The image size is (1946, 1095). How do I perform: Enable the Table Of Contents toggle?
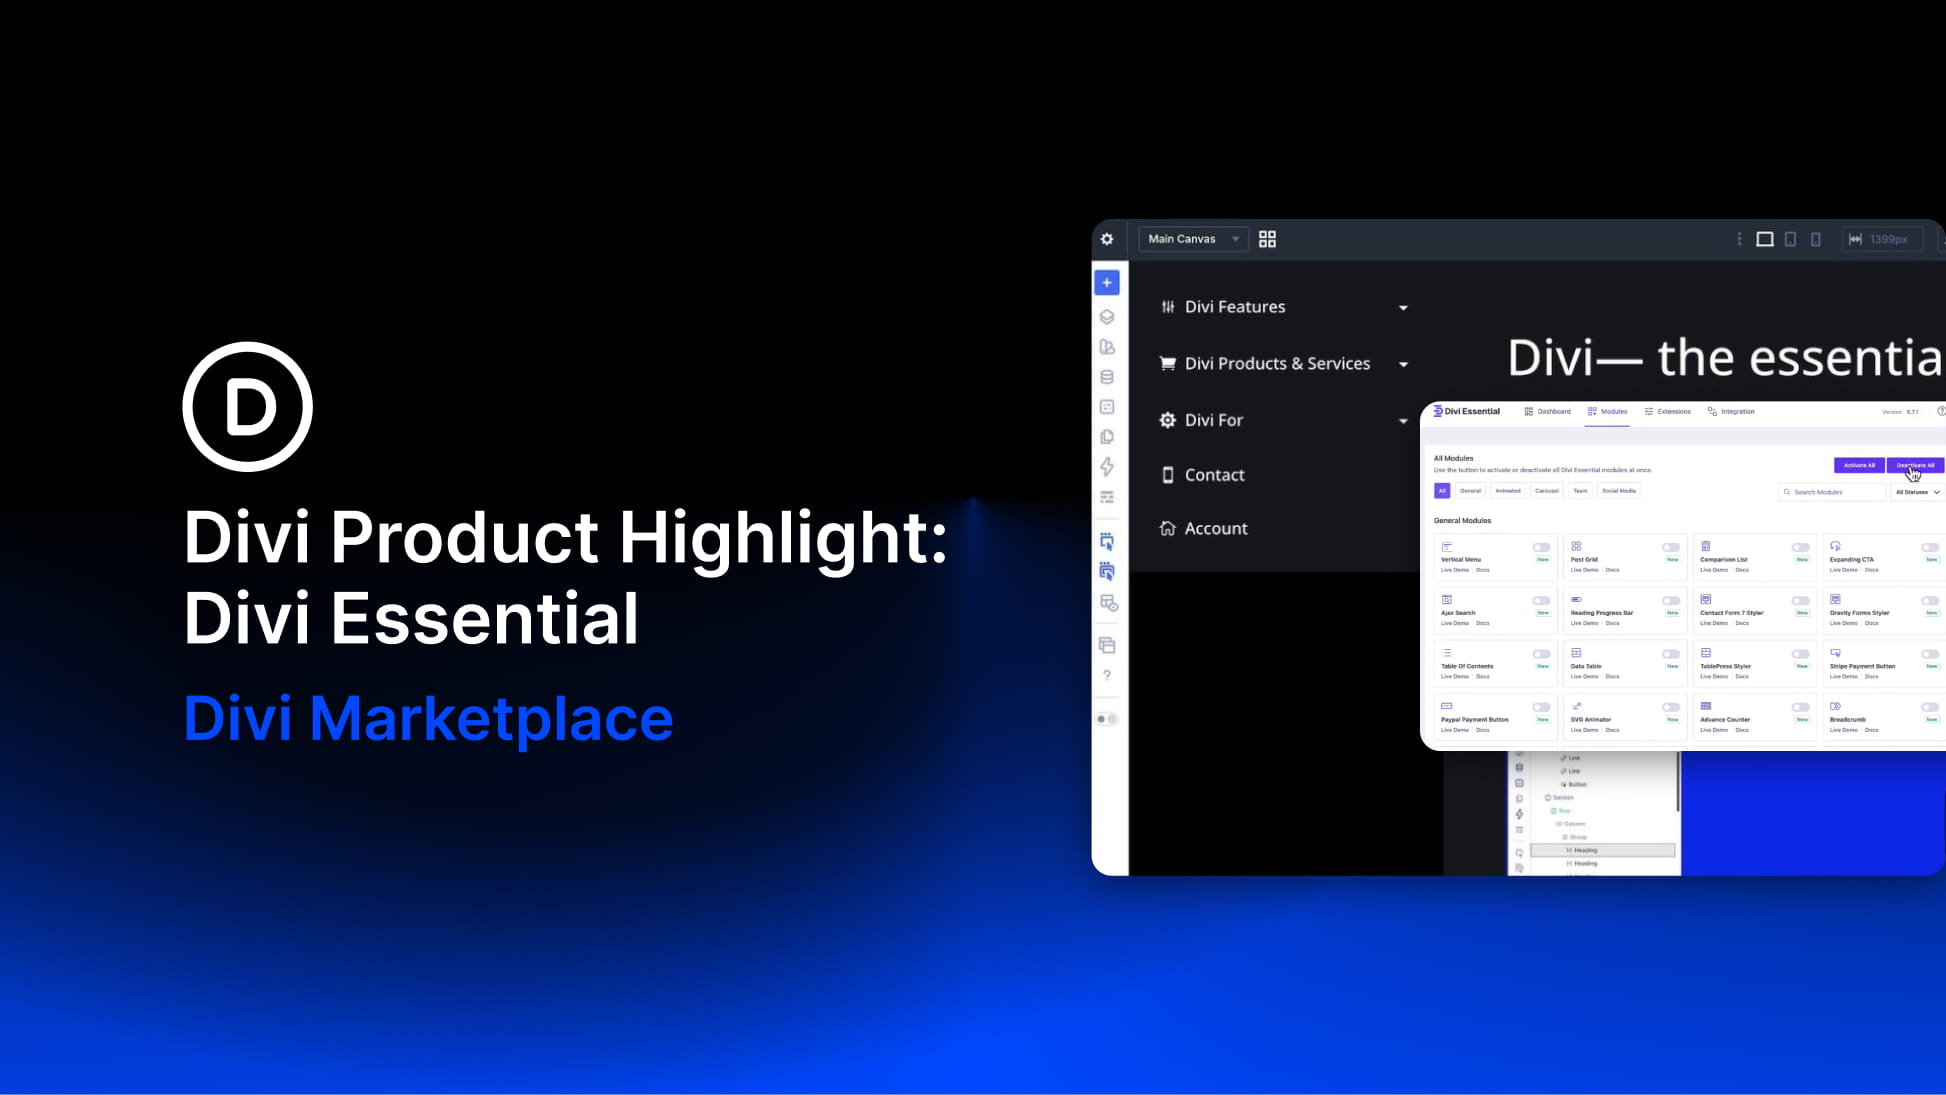pyautogui.click(x=1541, y=654)
